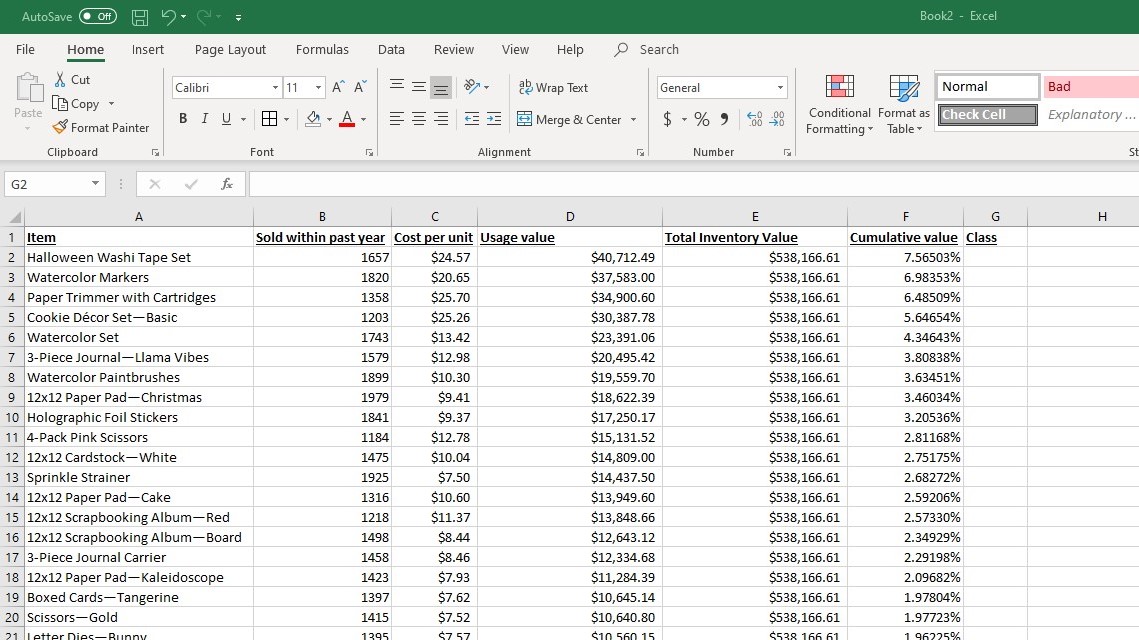Click the Undo arrow icon
Image resolution: width=1139 pixels, height=640 pixels.
point(169,16)
